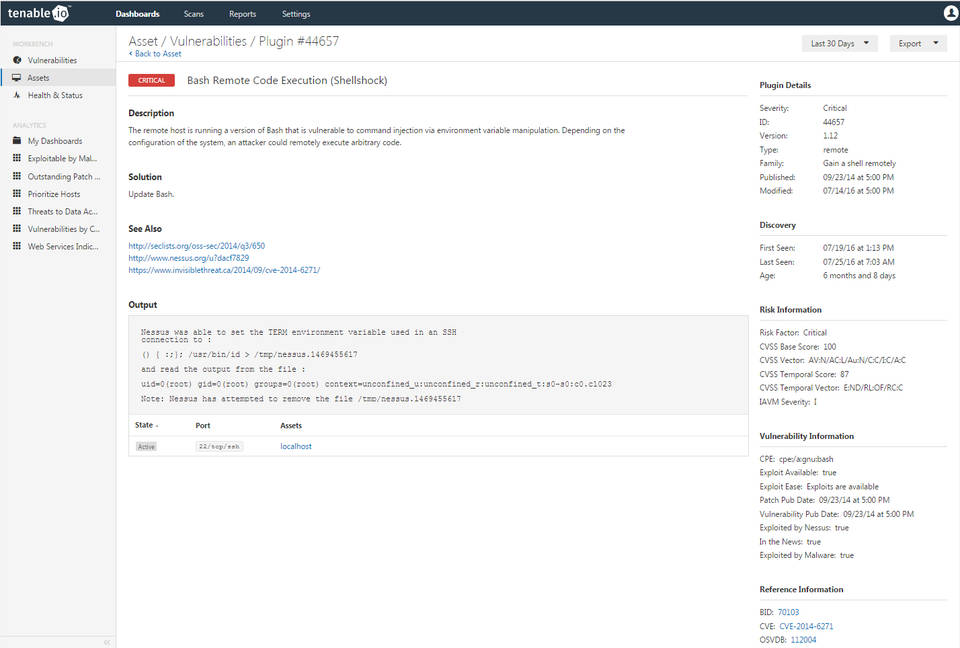Click the Back to Asset link
960x648 pixels.
155,54
